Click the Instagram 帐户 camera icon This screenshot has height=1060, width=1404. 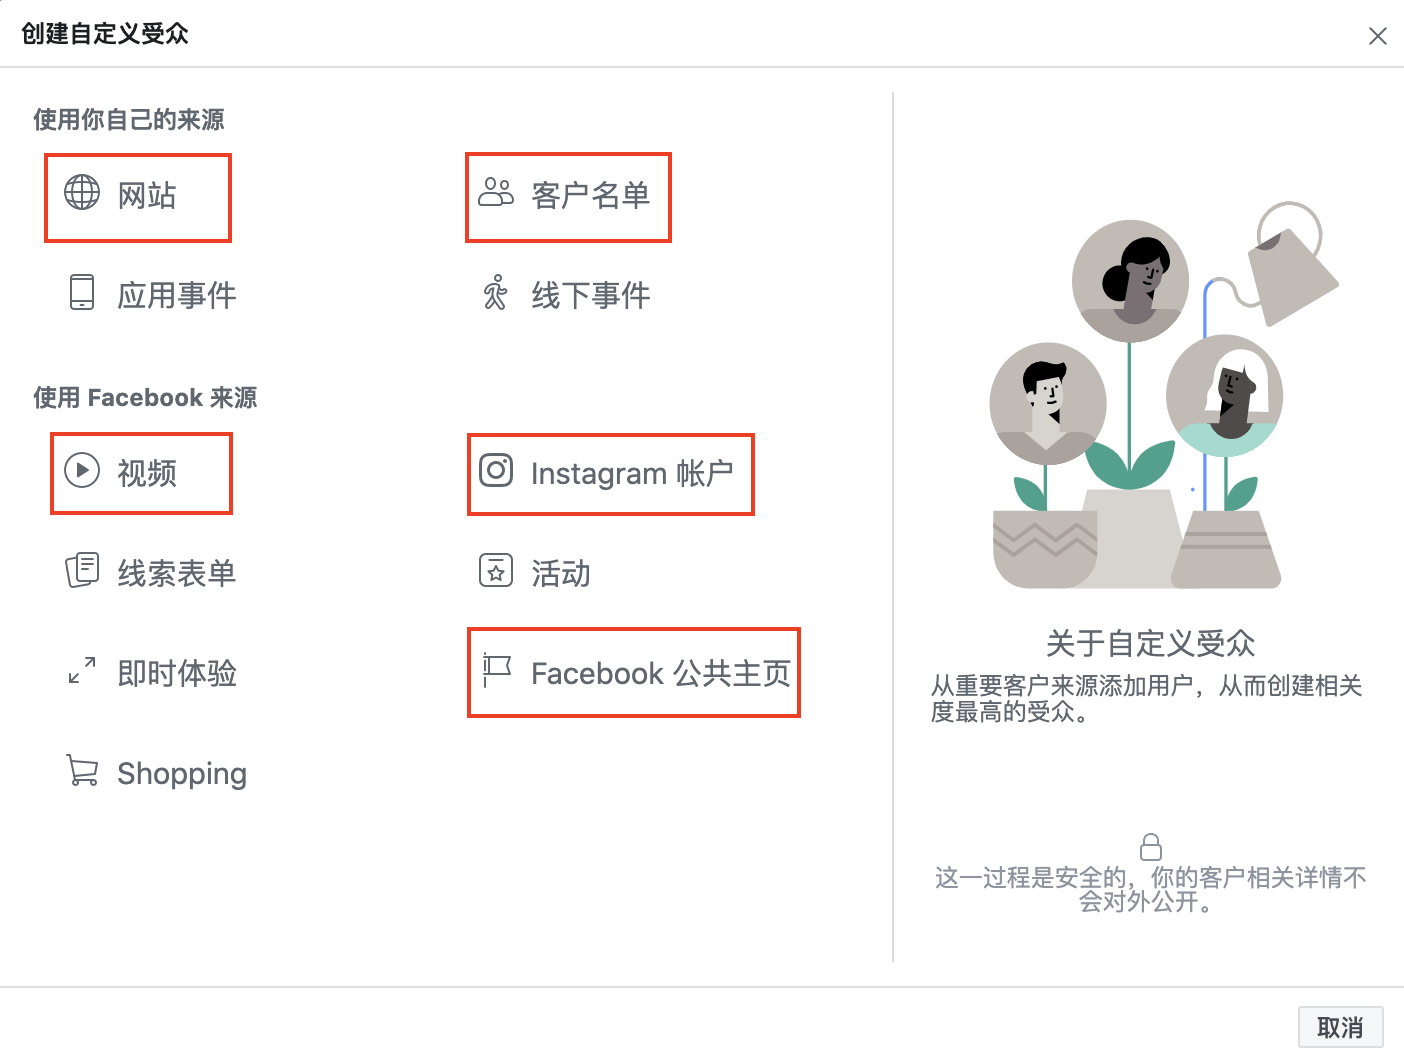tap(495, 473)
